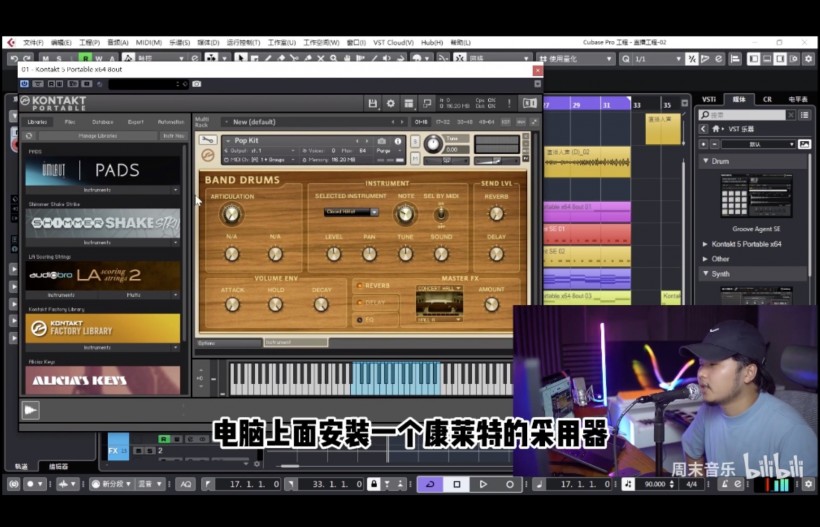Toggle the EQ effect in Master FX

[x=360, y=319]
